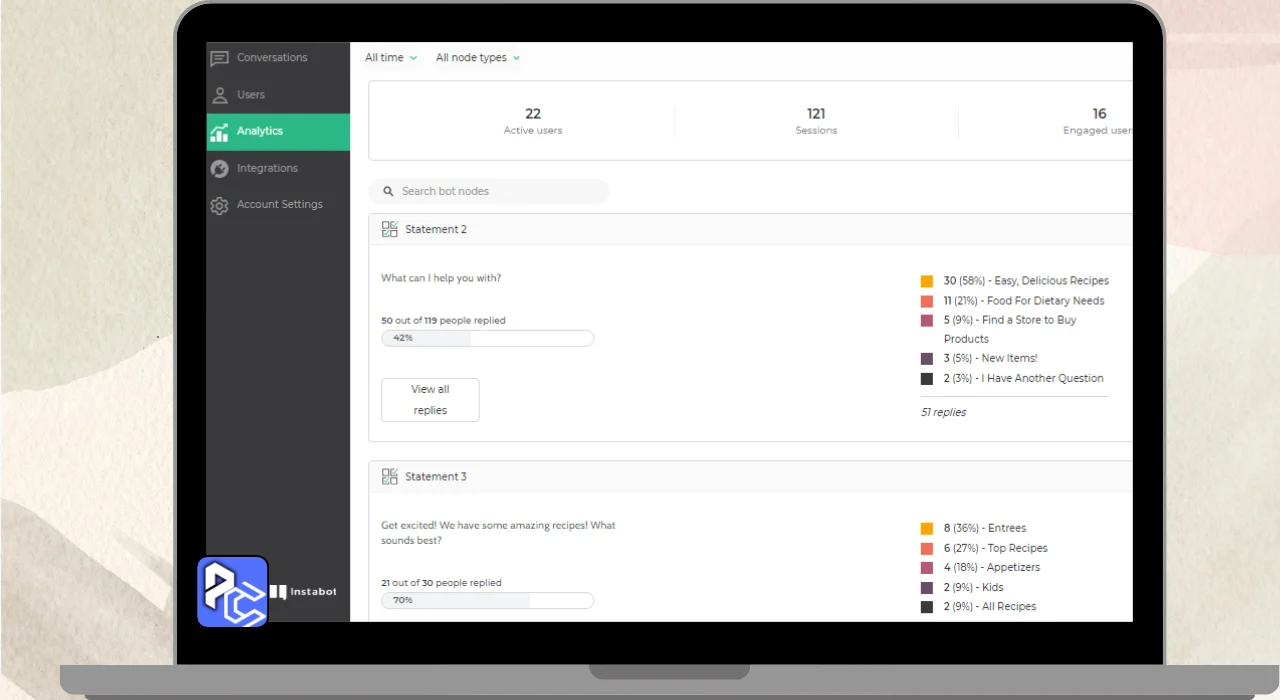The height and width of the screenshot is (700, 1280).
Task: Click the Integrations icon in sidebar
Action: click(x=219, y=169)
